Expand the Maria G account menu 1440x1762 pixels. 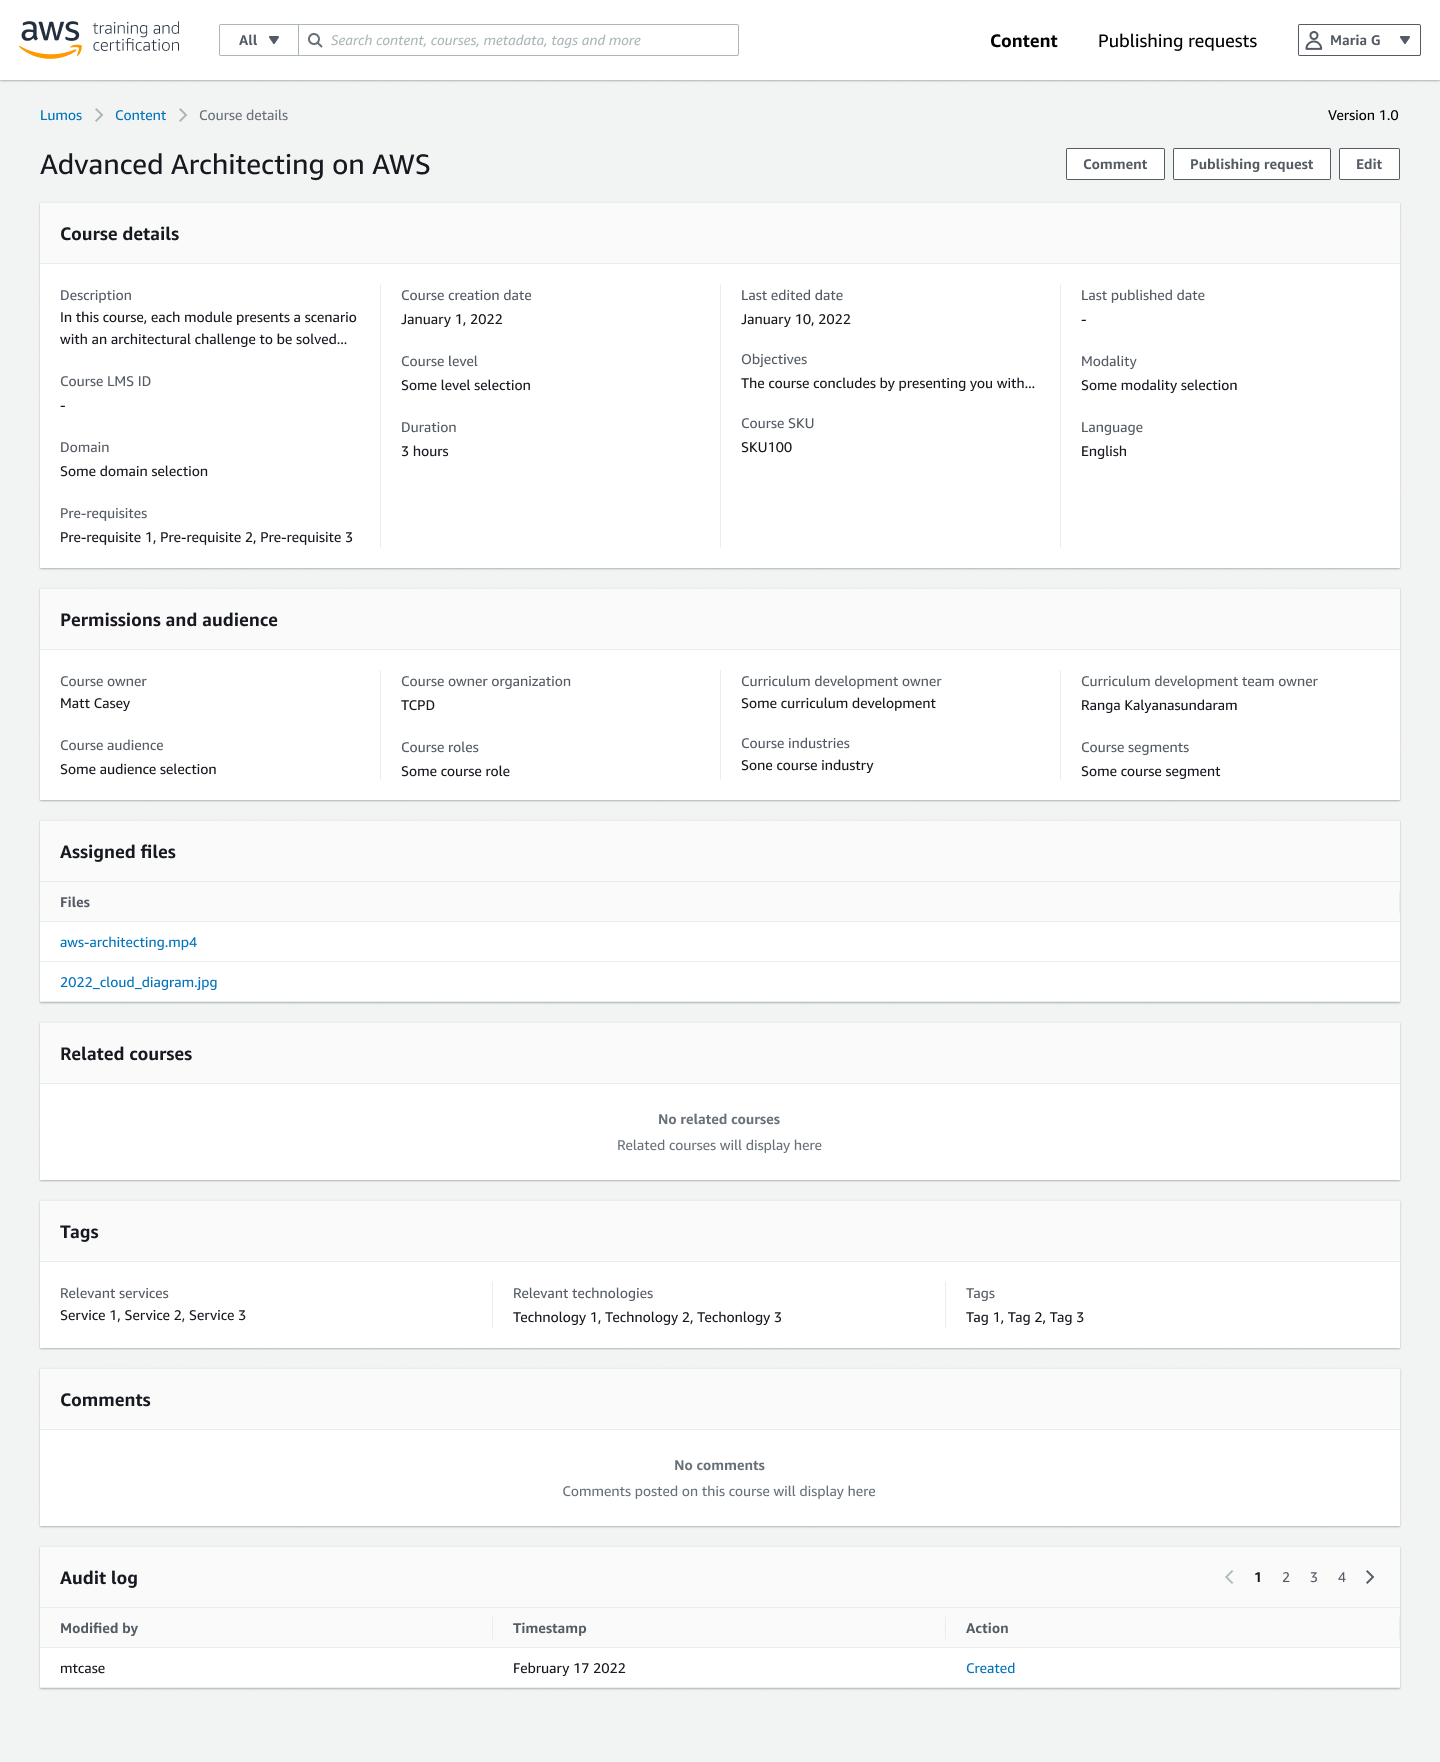pos(1359,40)
